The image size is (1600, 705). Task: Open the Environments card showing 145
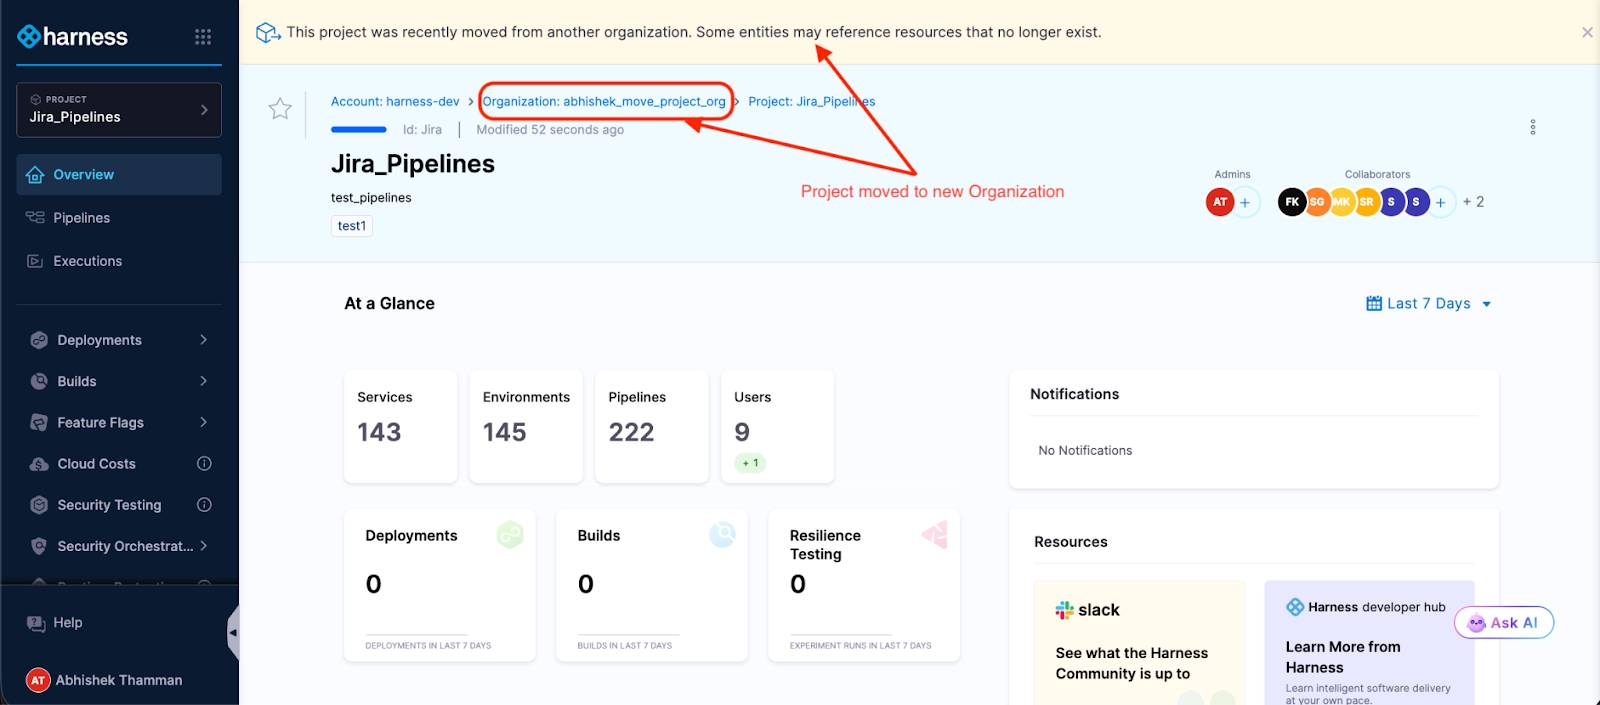526,427
